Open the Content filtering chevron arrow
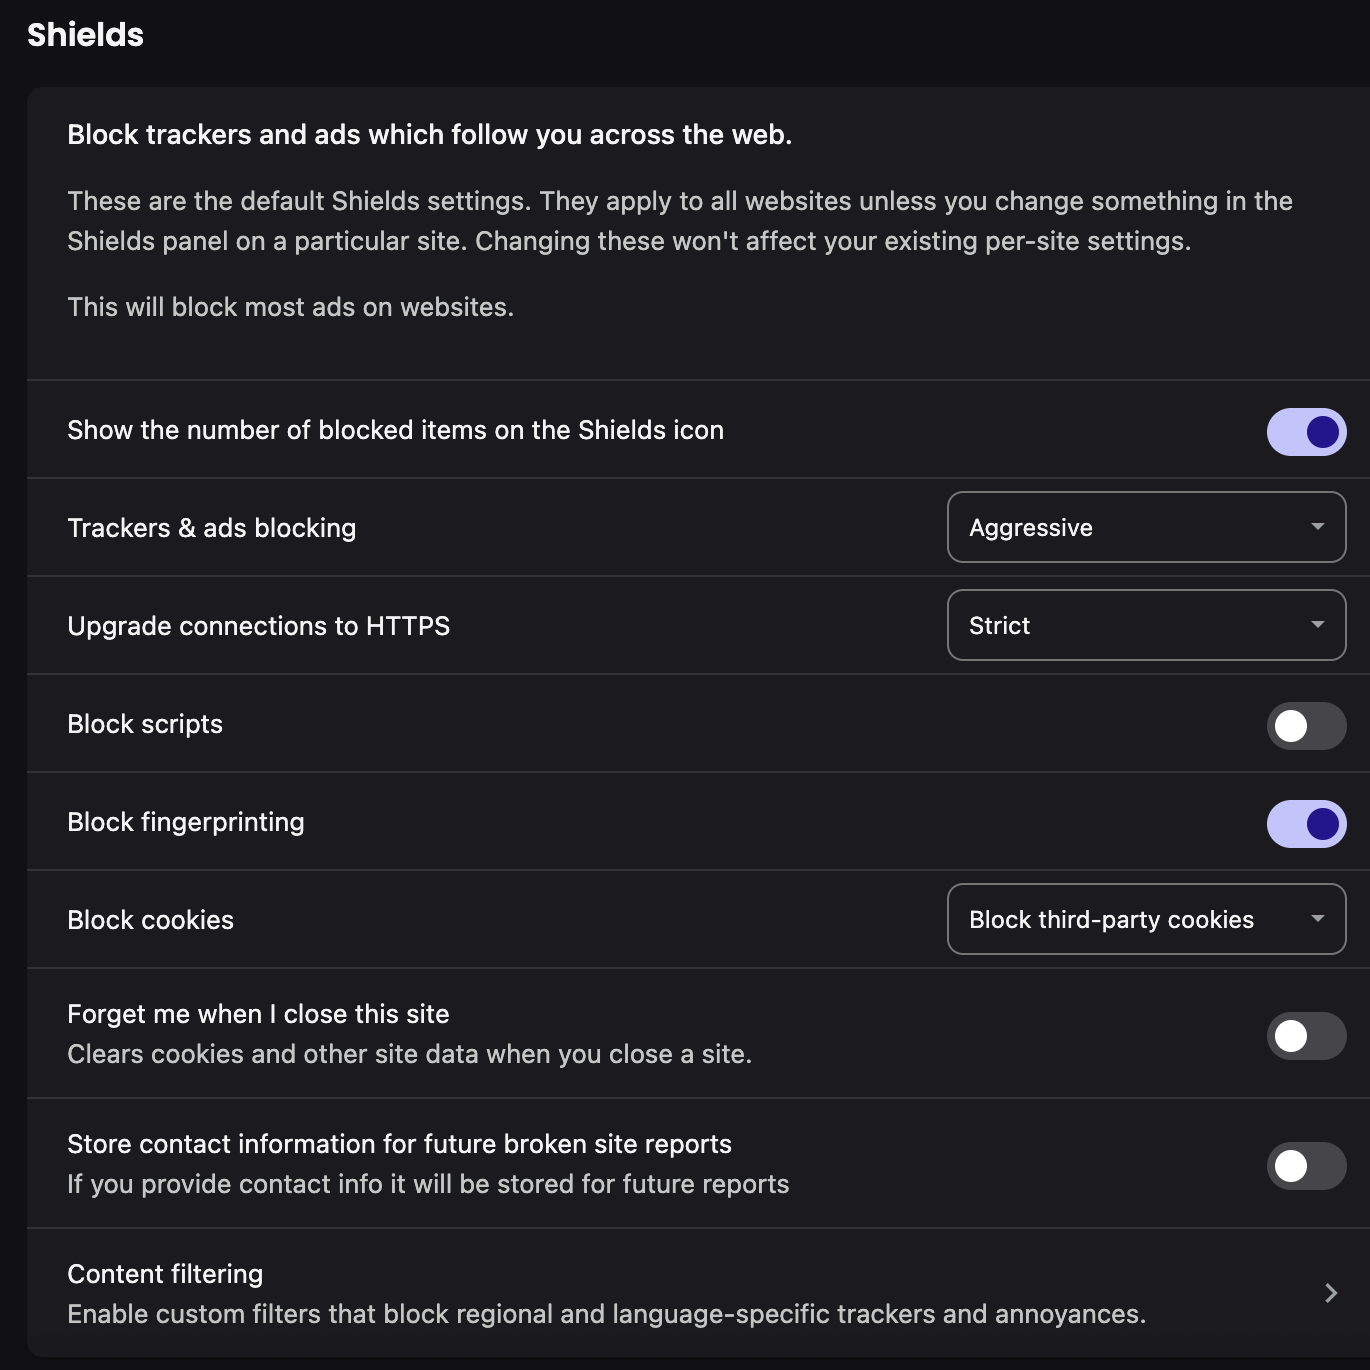Image resolution: width=1370 pixels, height=1370 pixels. pyautogui.click(x=1331, y=1293)
